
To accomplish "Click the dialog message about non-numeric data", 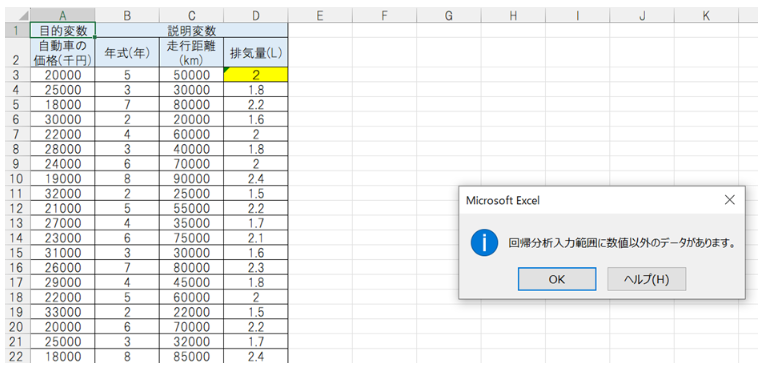I will coord(623,243).
